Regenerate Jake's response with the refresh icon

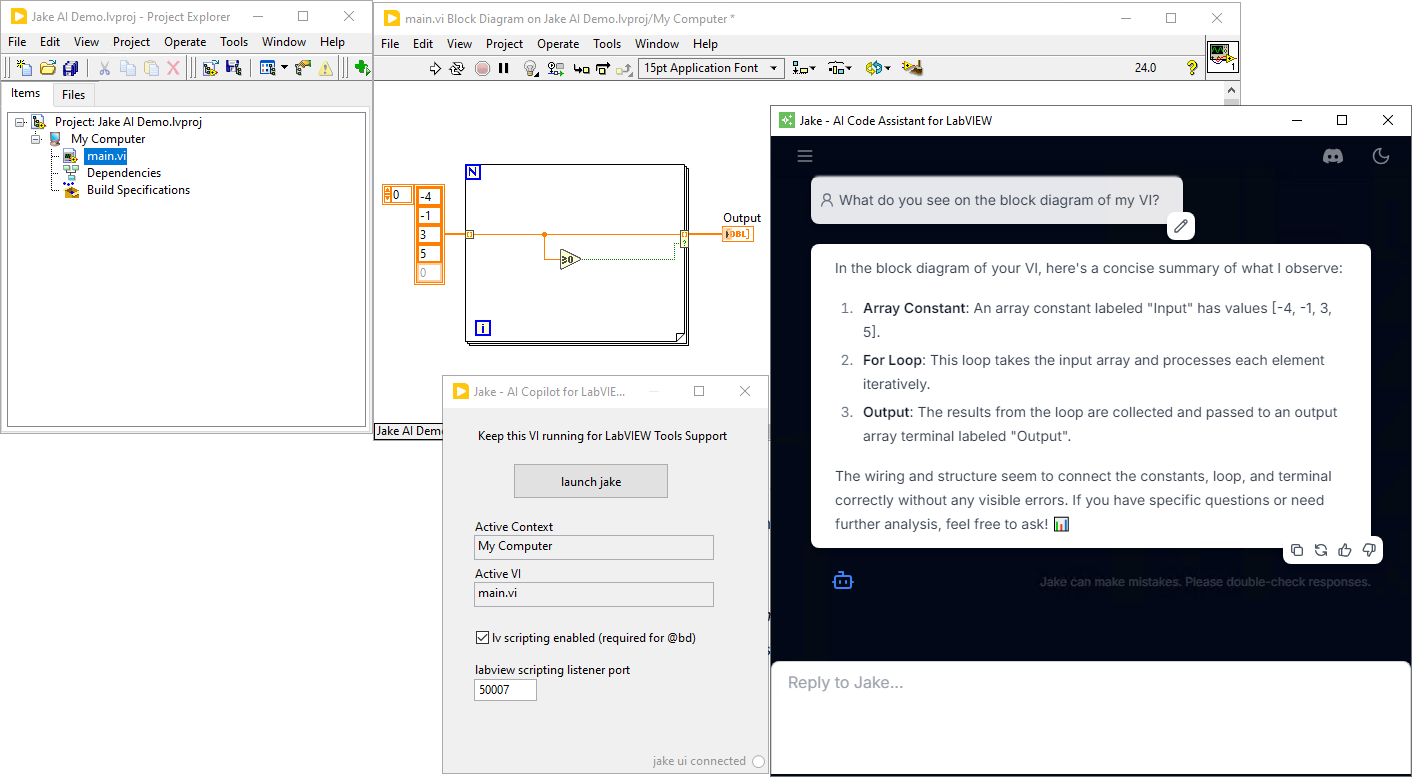(1321, 550)
